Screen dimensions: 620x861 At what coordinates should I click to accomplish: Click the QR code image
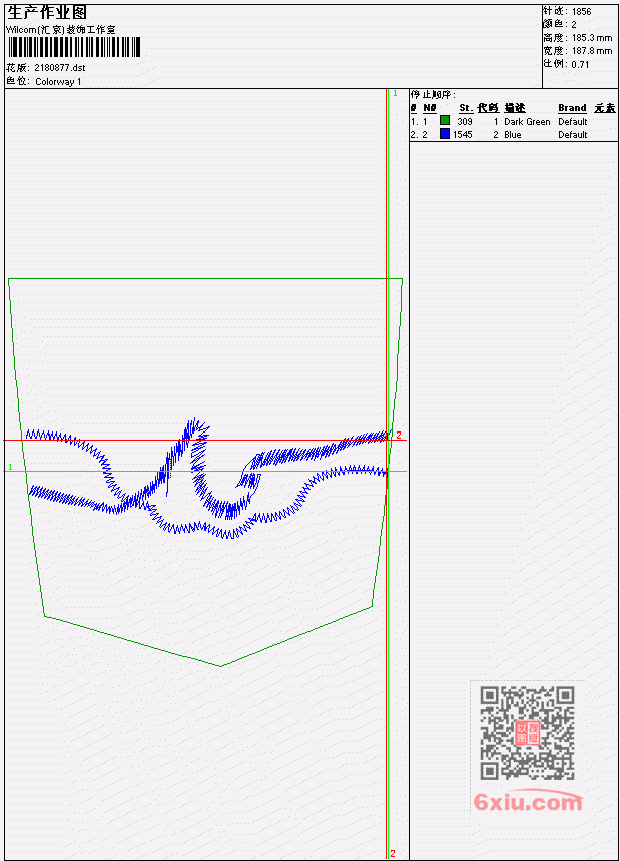coord(527,733)
